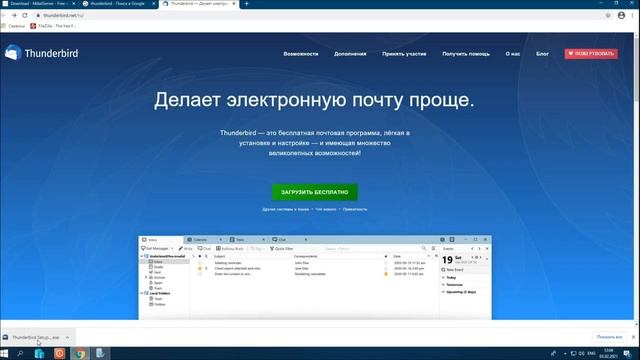
Task: Close the active Thunderbird tab
Action: click(x=234, y=4)
